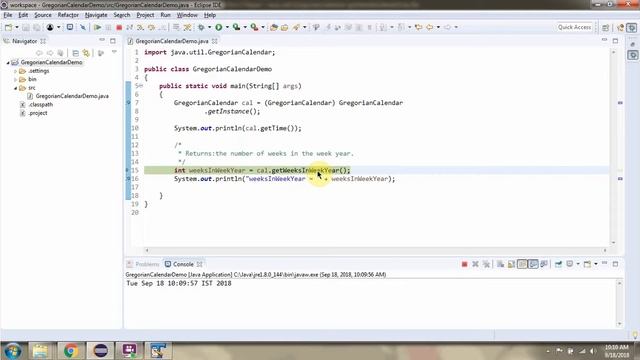
Task: Click the Windows Start button
Action: 12,351
